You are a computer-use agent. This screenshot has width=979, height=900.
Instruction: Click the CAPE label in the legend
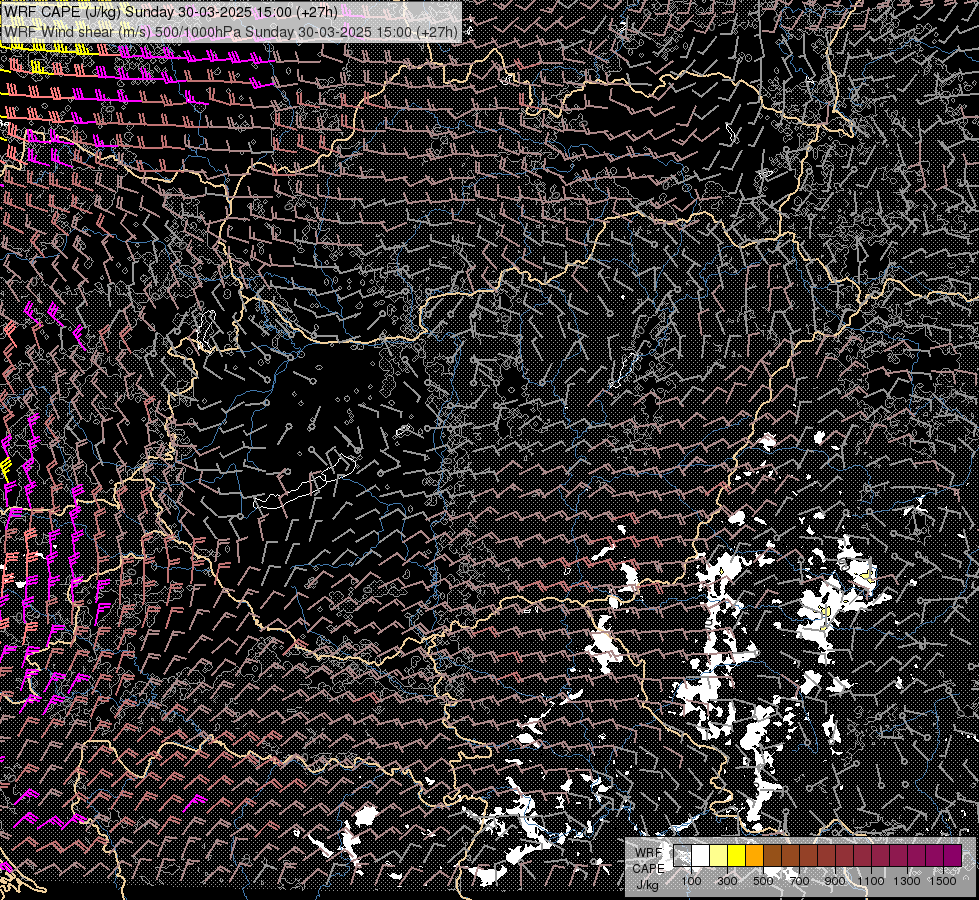click(649, 869)
